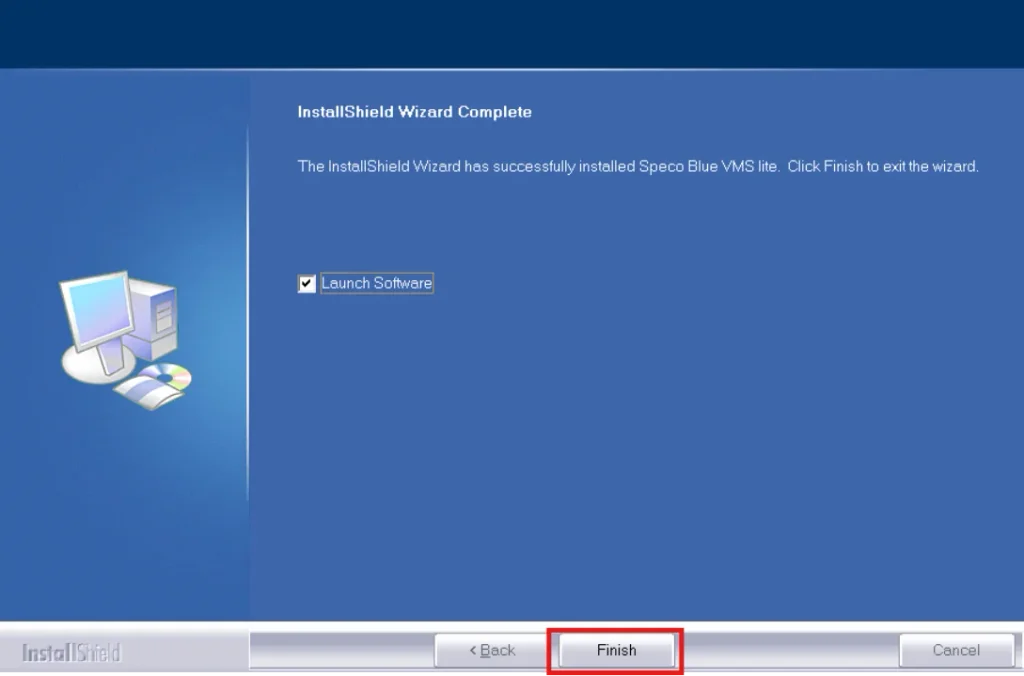Cancel the InstallShield wizard
The width and height of the screenshot is (1024, 676).
[x=956, y=651]
